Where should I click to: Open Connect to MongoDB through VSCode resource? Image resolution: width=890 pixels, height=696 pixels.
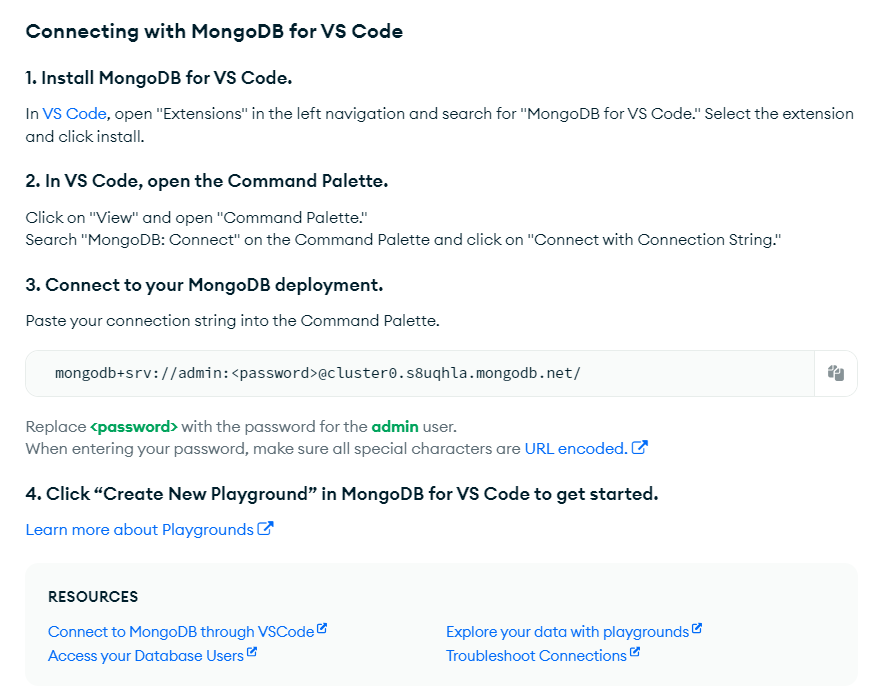[181, 632]
